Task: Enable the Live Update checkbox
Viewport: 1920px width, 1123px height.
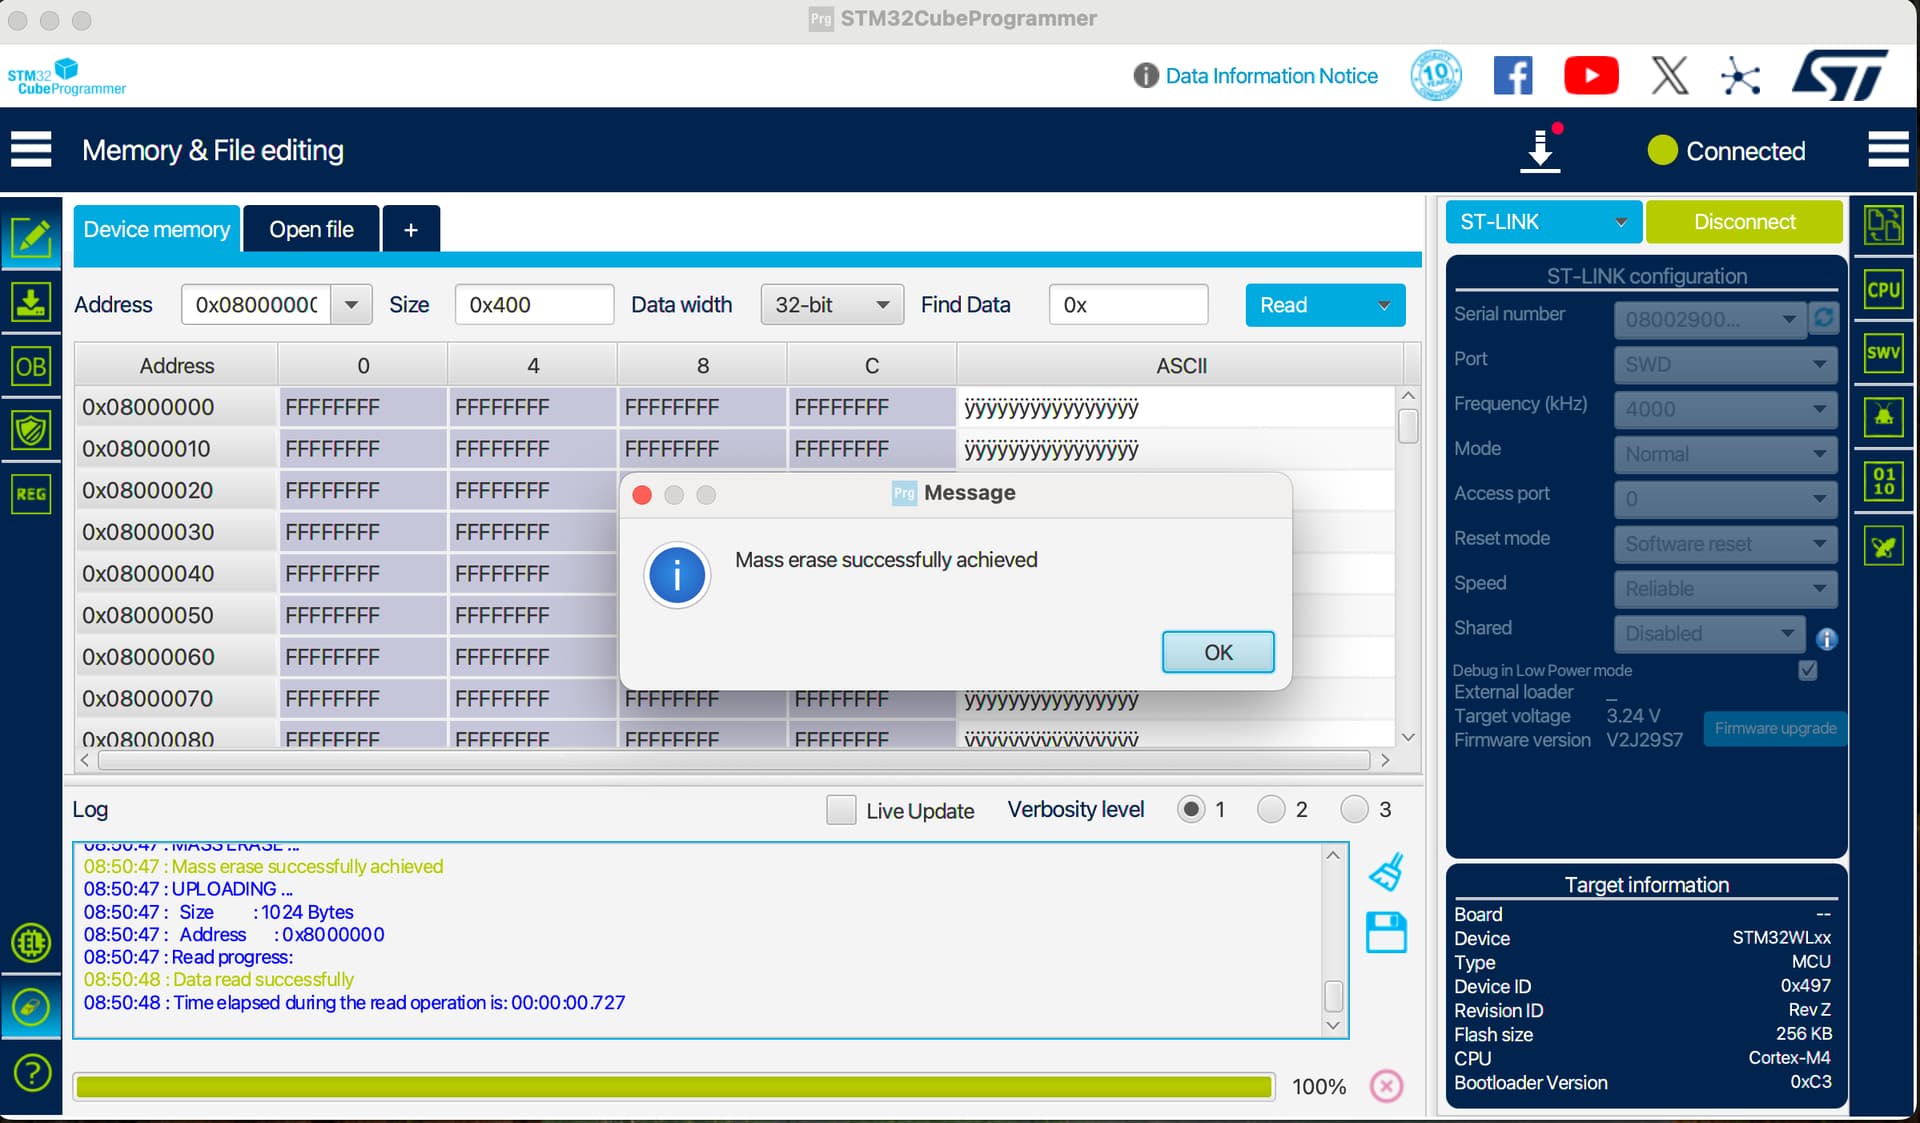Action: (841, 810)
